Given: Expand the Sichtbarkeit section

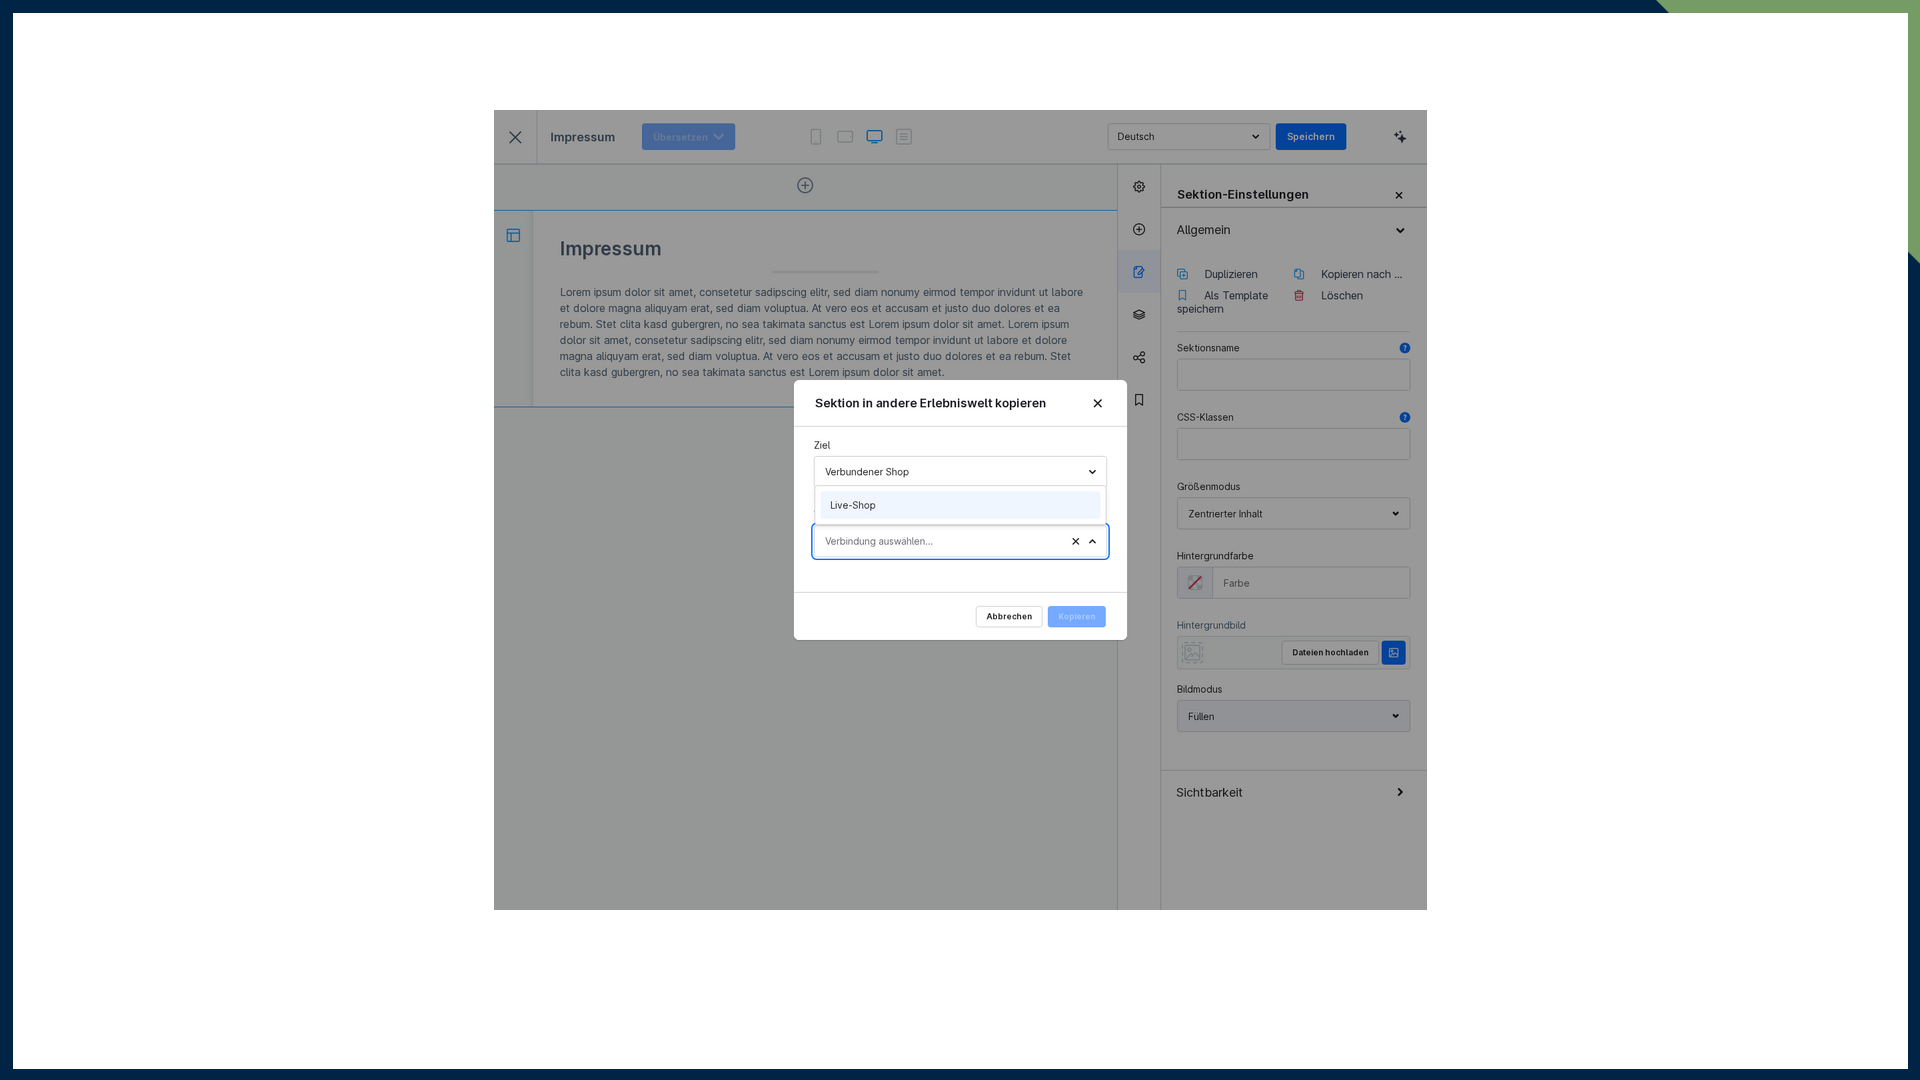Looking at the screenshot, I should click(1293, 793).
